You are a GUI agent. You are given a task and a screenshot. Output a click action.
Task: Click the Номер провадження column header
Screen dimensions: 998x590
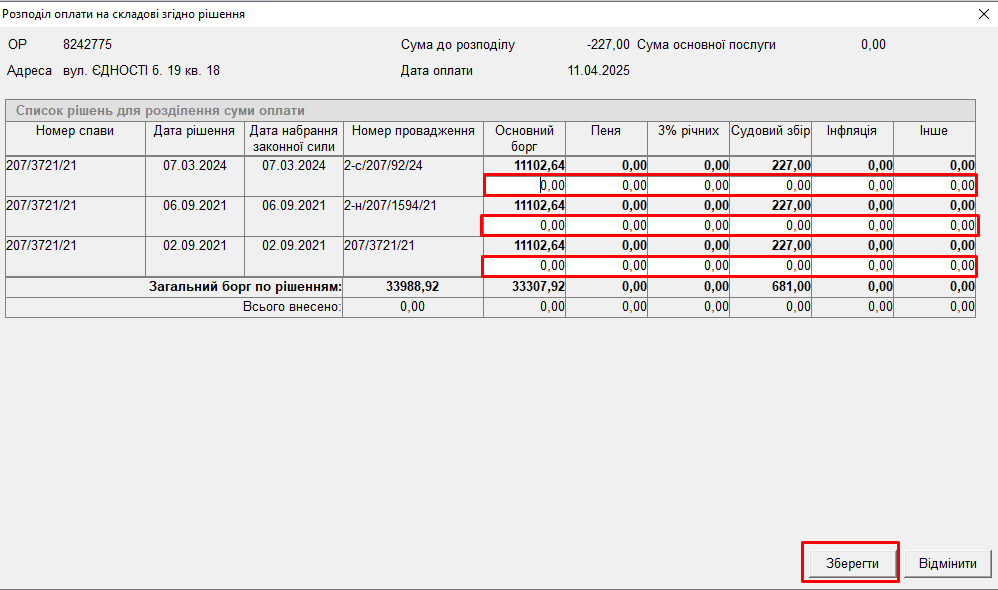click(x=413, y=131)
